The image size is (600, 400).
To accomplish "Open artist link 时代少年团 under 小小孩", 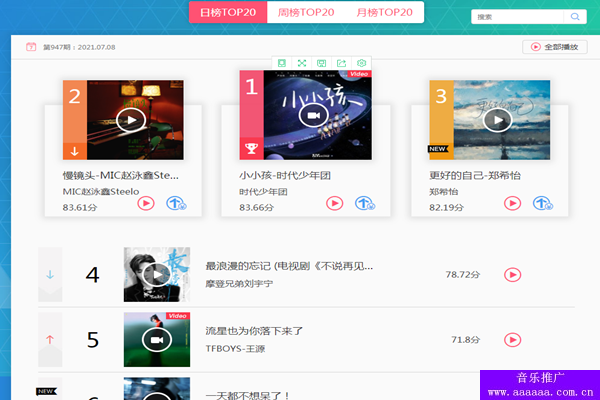I will (263, 191).
